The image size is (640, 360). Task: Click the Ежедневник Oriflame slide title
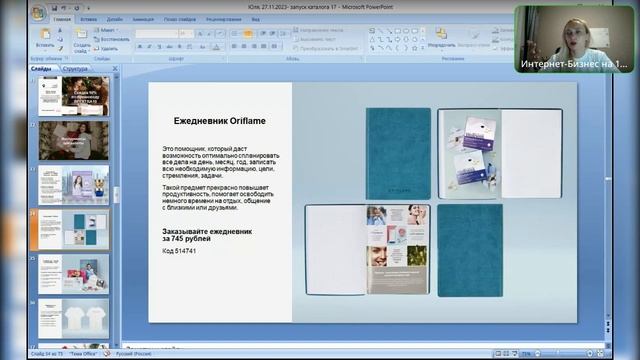click(x=220, y=121)
